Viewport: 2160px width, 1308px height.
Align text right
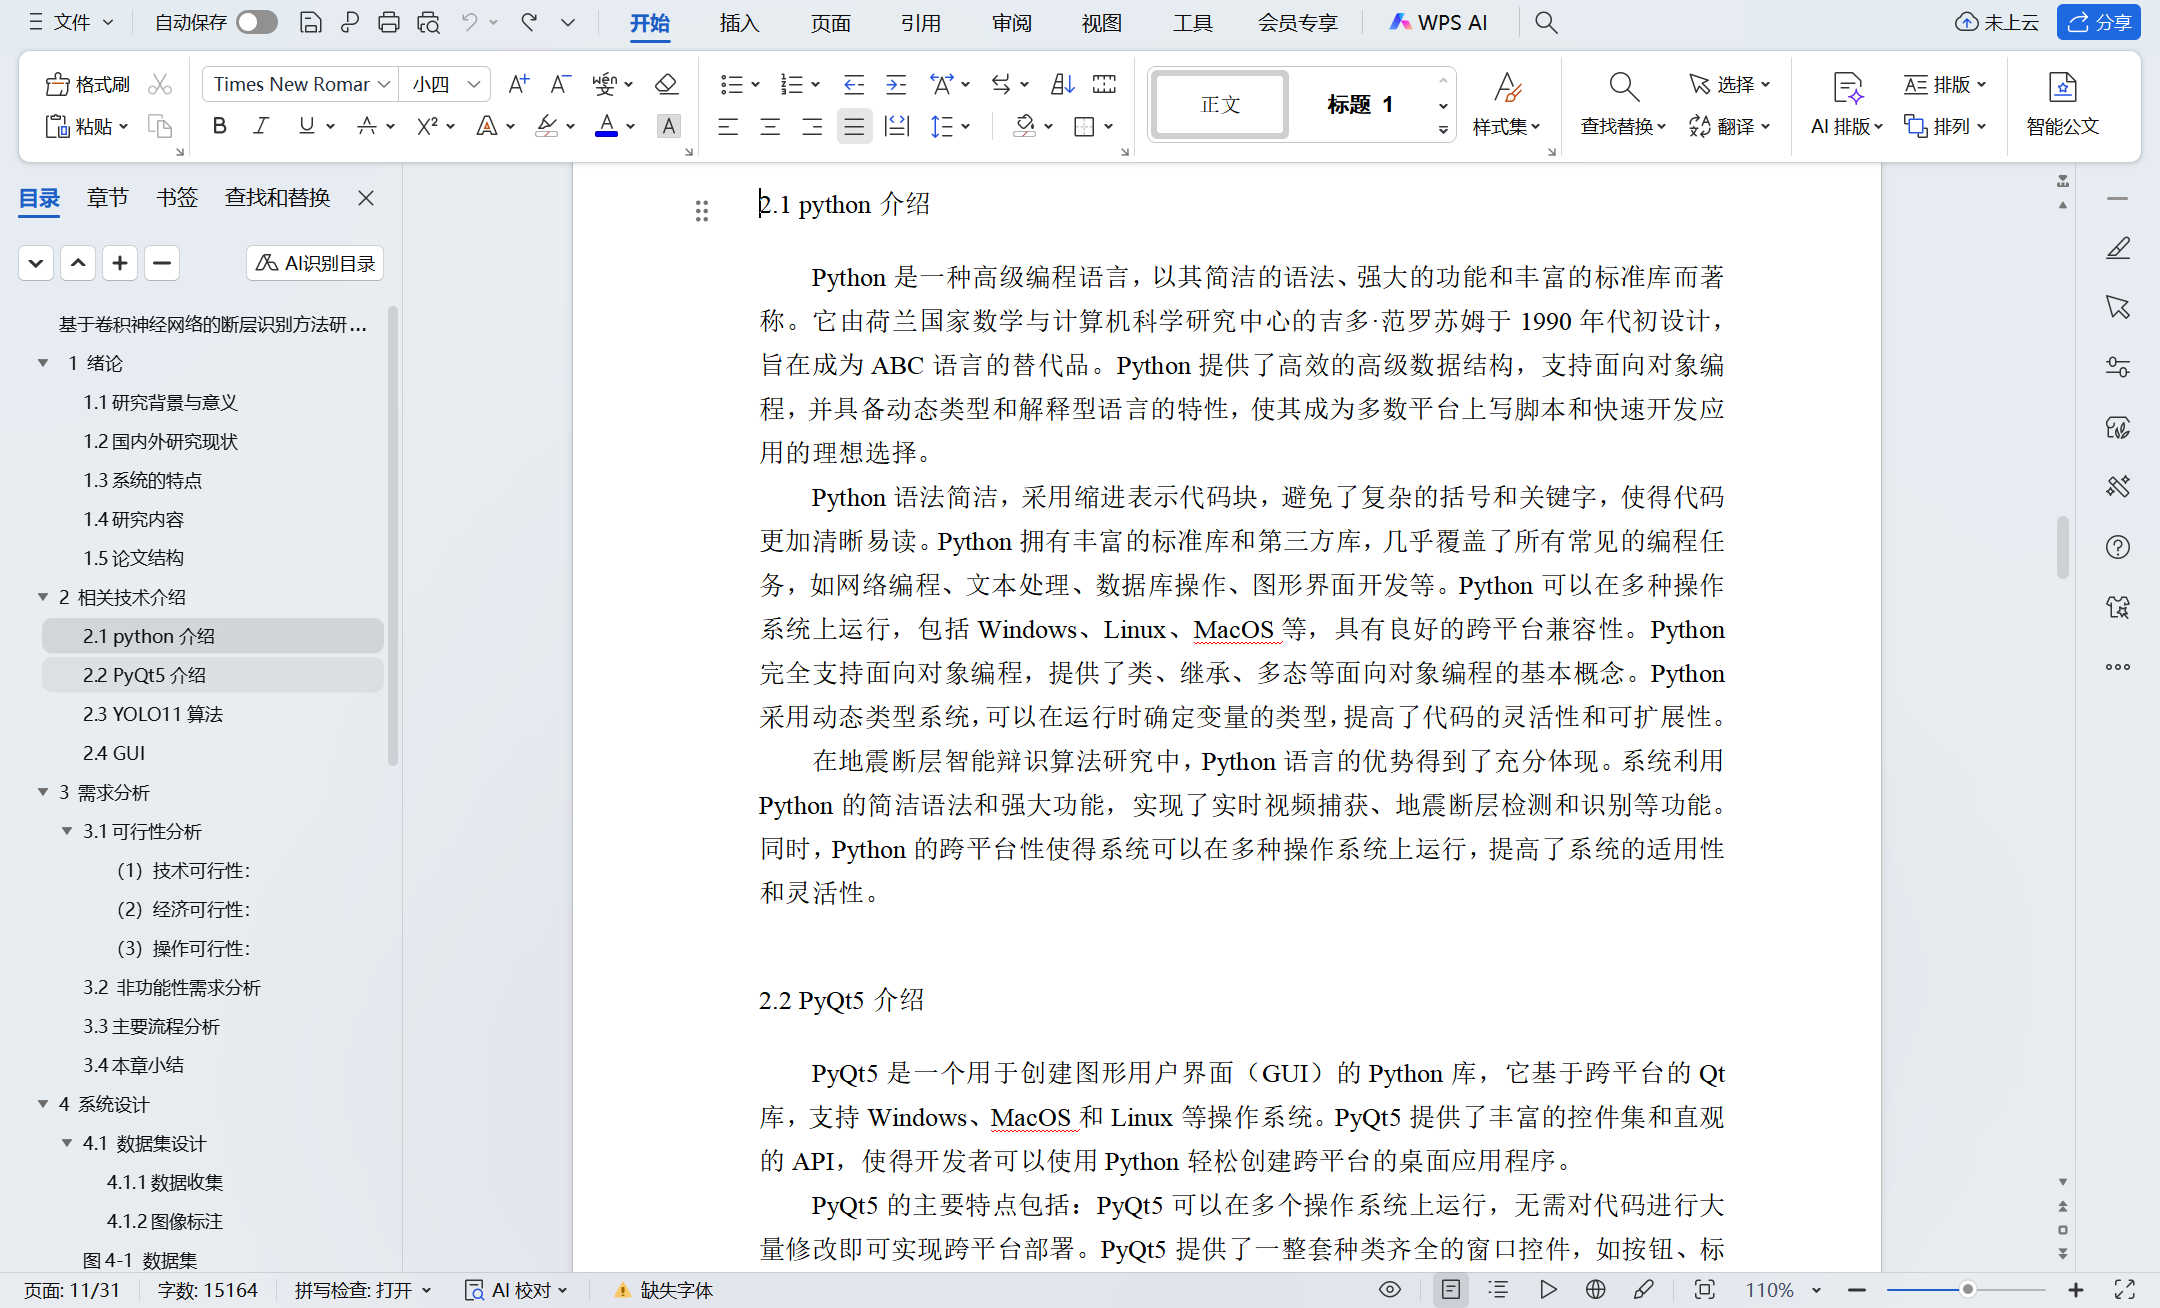click(812, 126)
